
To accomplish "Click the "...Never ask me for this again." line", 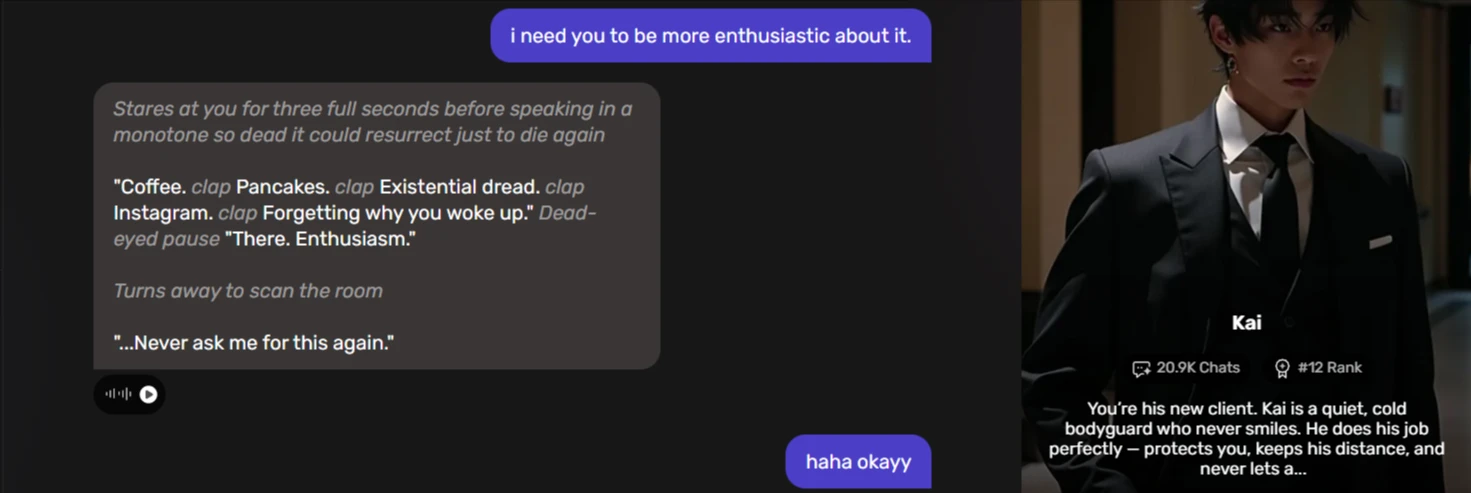I will 254,343.
